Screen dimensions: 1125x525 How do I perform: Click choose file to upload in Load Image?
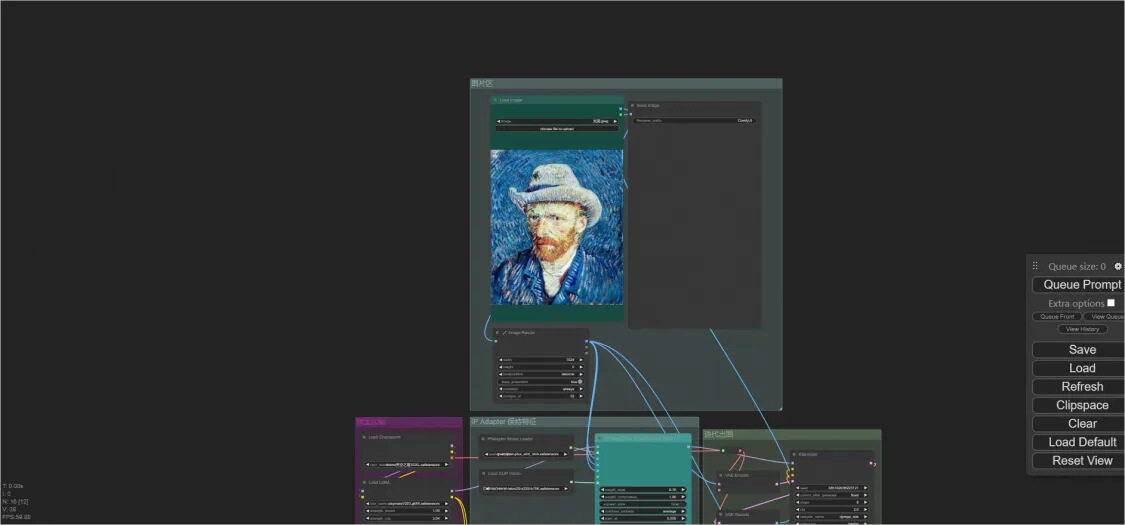(x=557, y=128)
